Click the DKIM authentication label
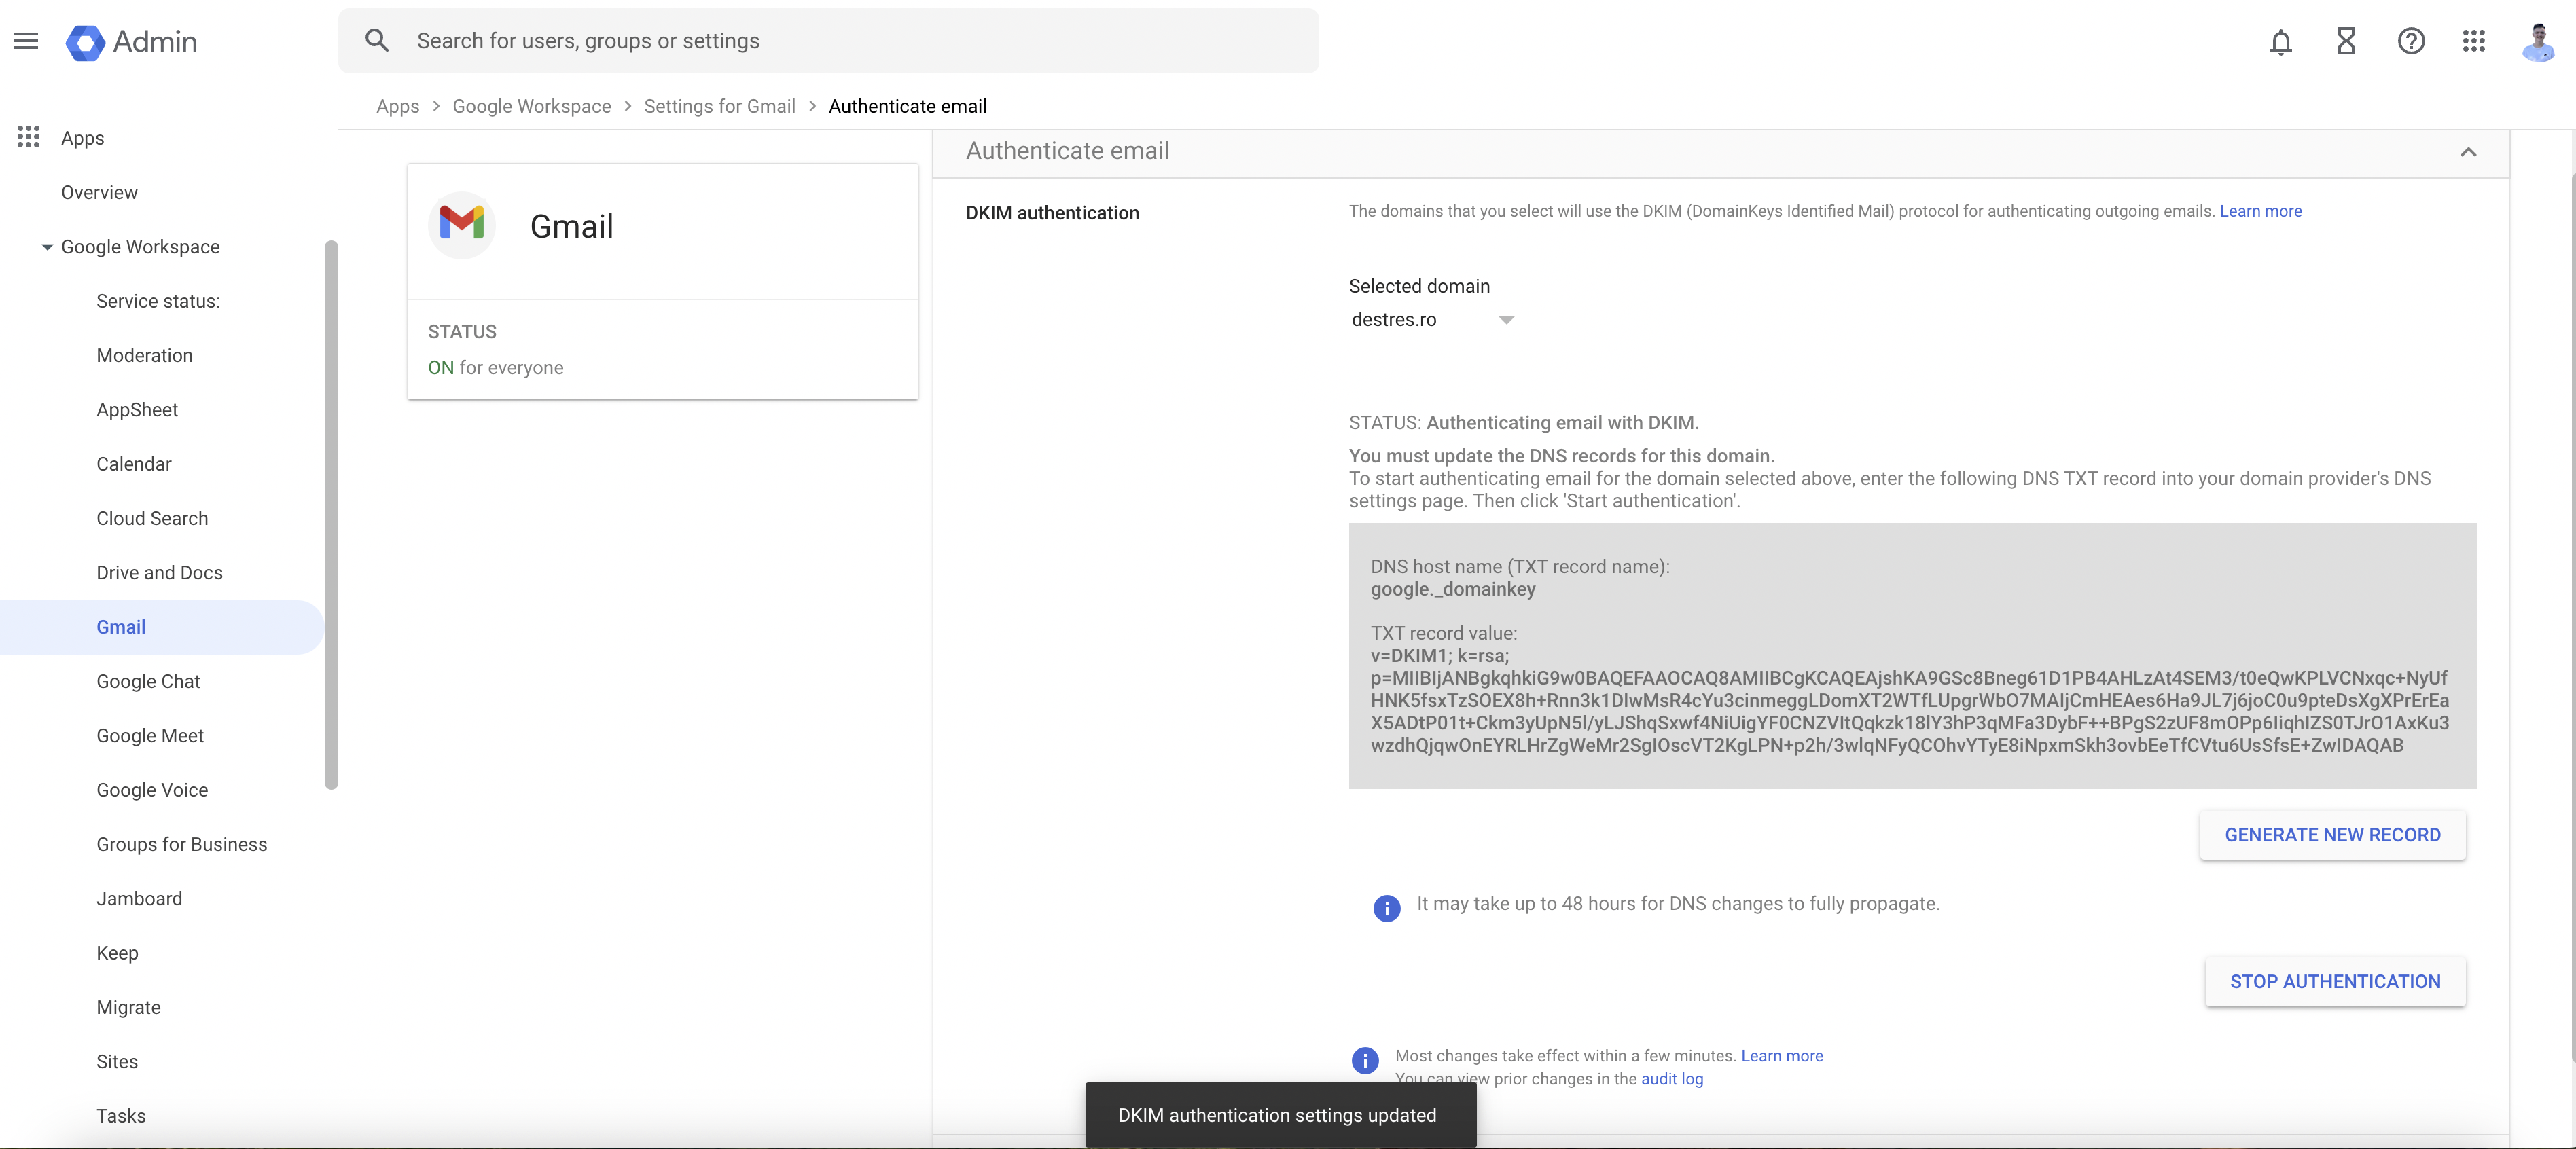 [x=1052, y=213]
